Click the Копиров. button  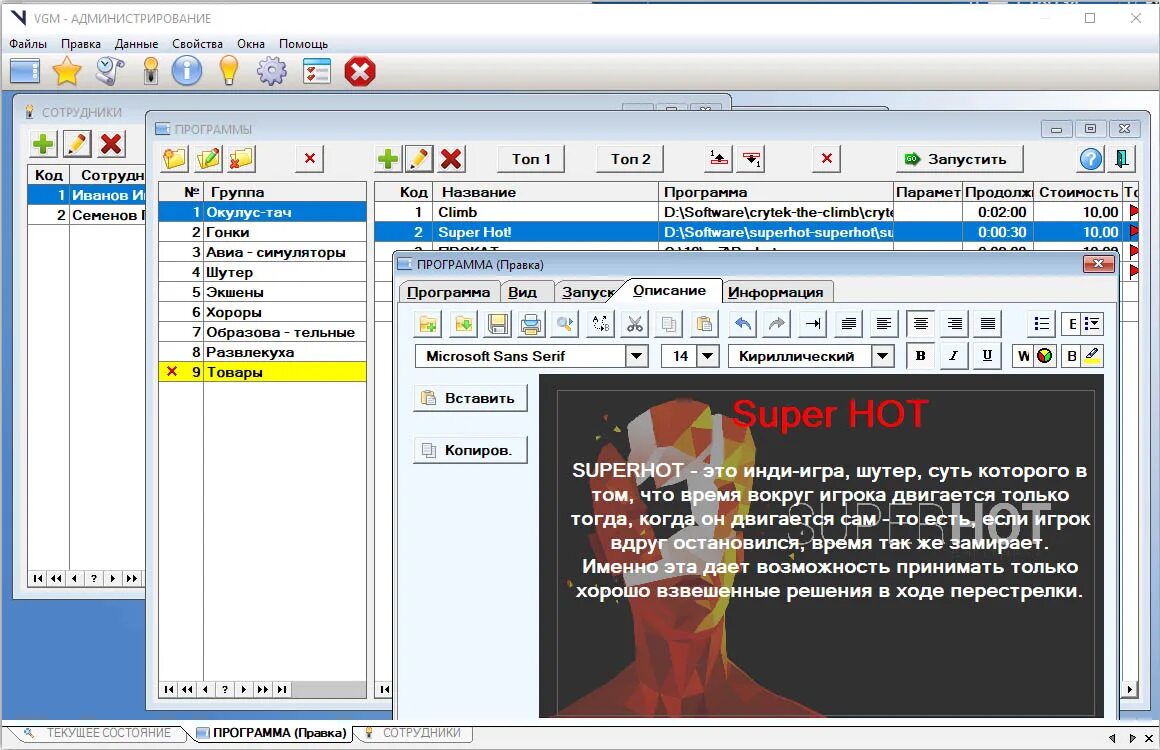[x=471, y=450]
